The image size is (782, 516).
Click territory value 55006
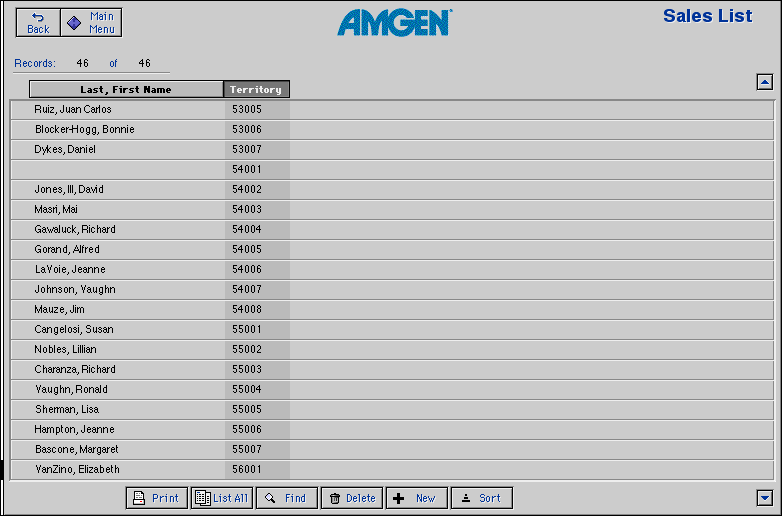pyautogui.click(x=247, y=429)
